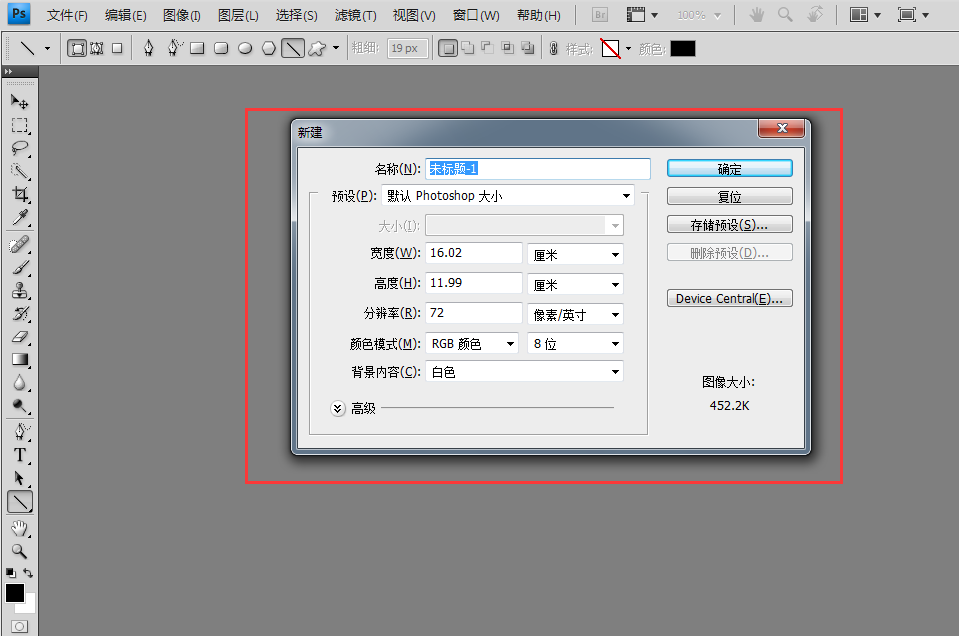
Task: Select the Brush tool
Action: coord(20,267)
